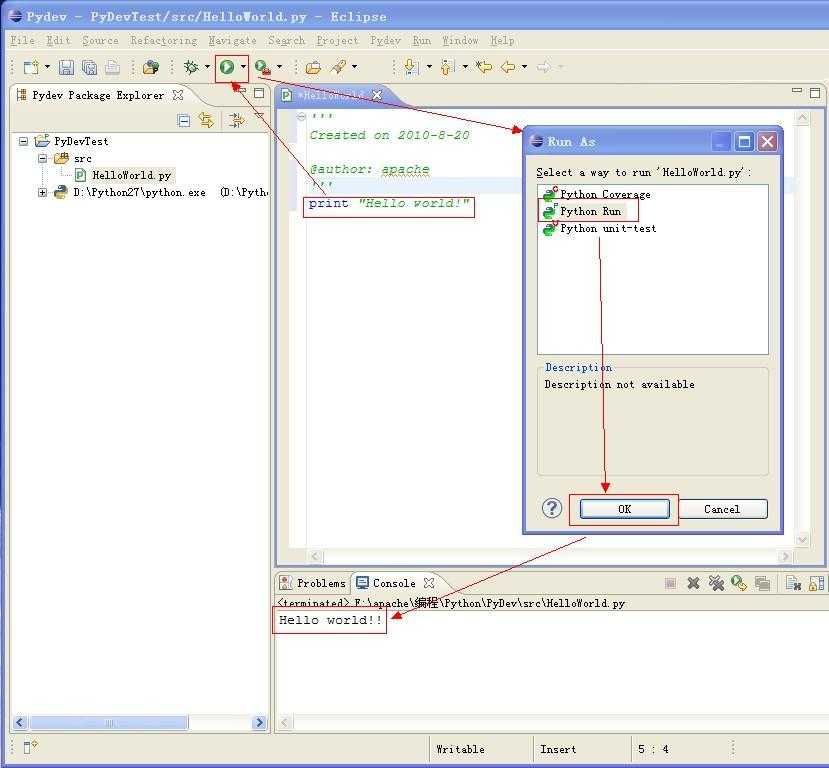Click the print "Hello world!" code line
The height and width of the screenshot is (768, 829).
389,203
